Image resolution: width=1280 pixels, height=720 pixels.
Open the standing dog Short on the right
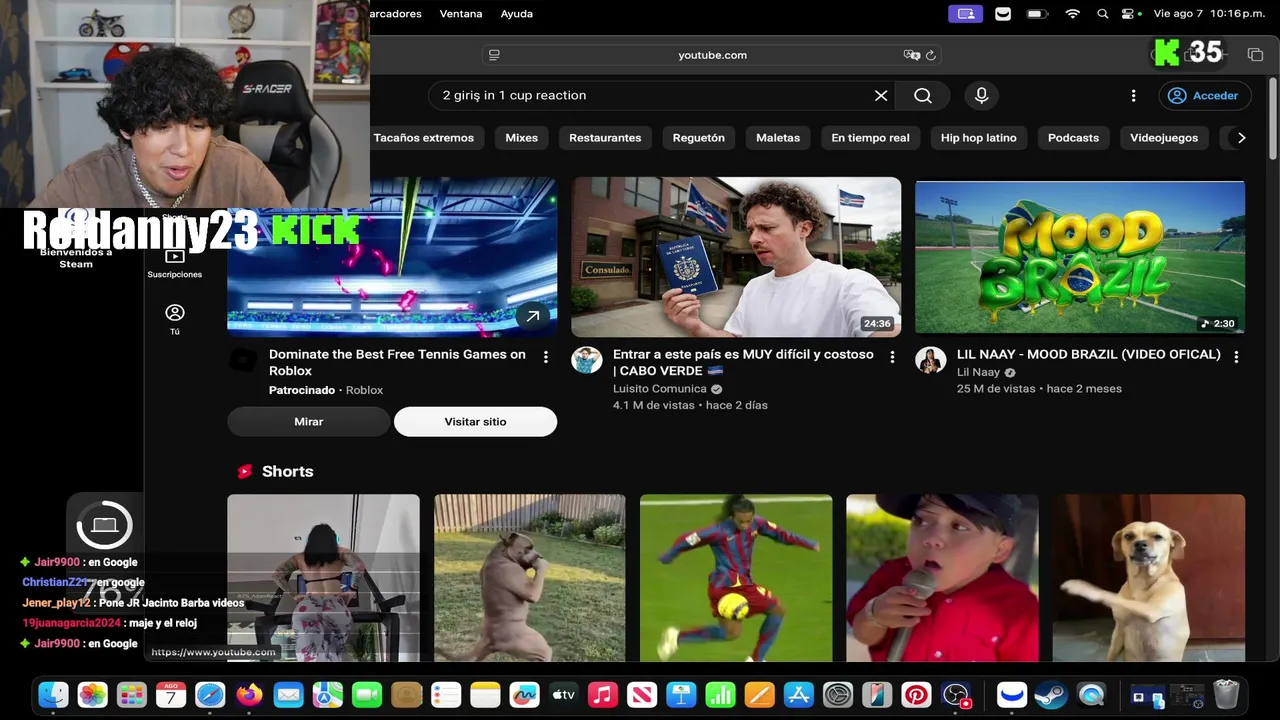click(1149, 578)
